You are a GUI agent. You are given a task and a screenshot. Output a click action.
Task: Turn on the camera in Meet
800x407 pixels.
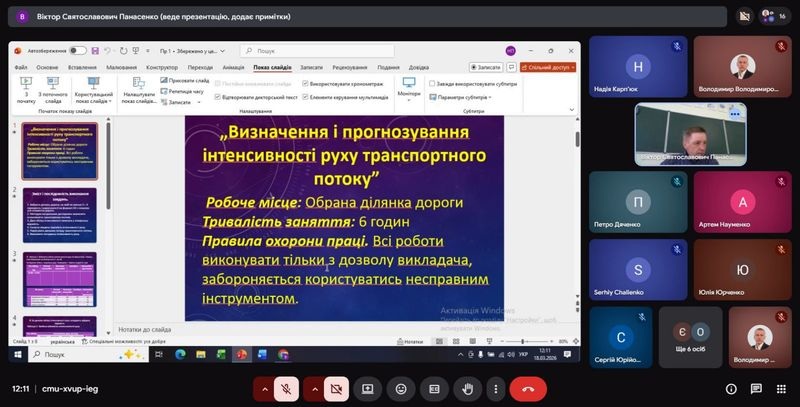pos(334,388)
